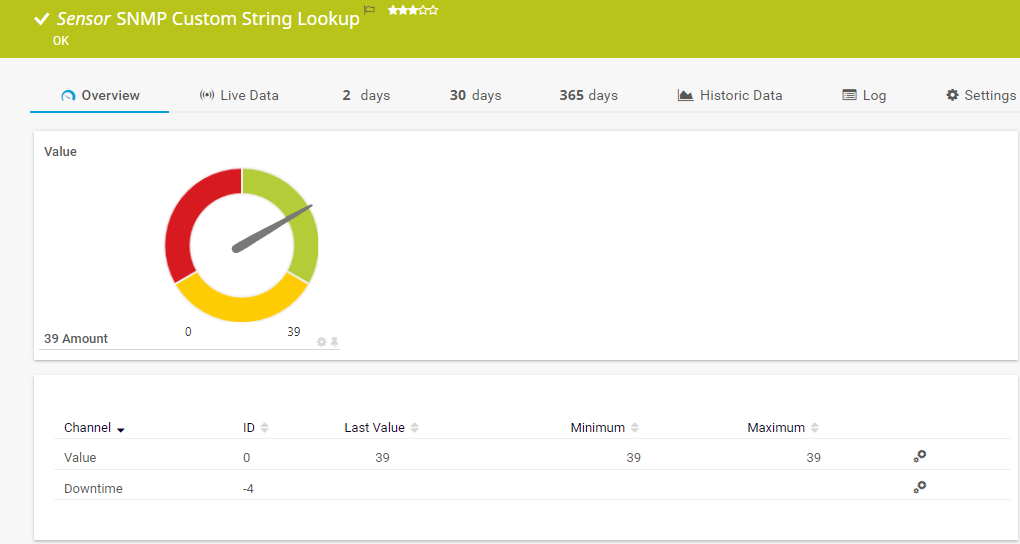The width and height of the screenshot is (1020, 544).
Task: Click the Downtime channel name
Action: 93,488
